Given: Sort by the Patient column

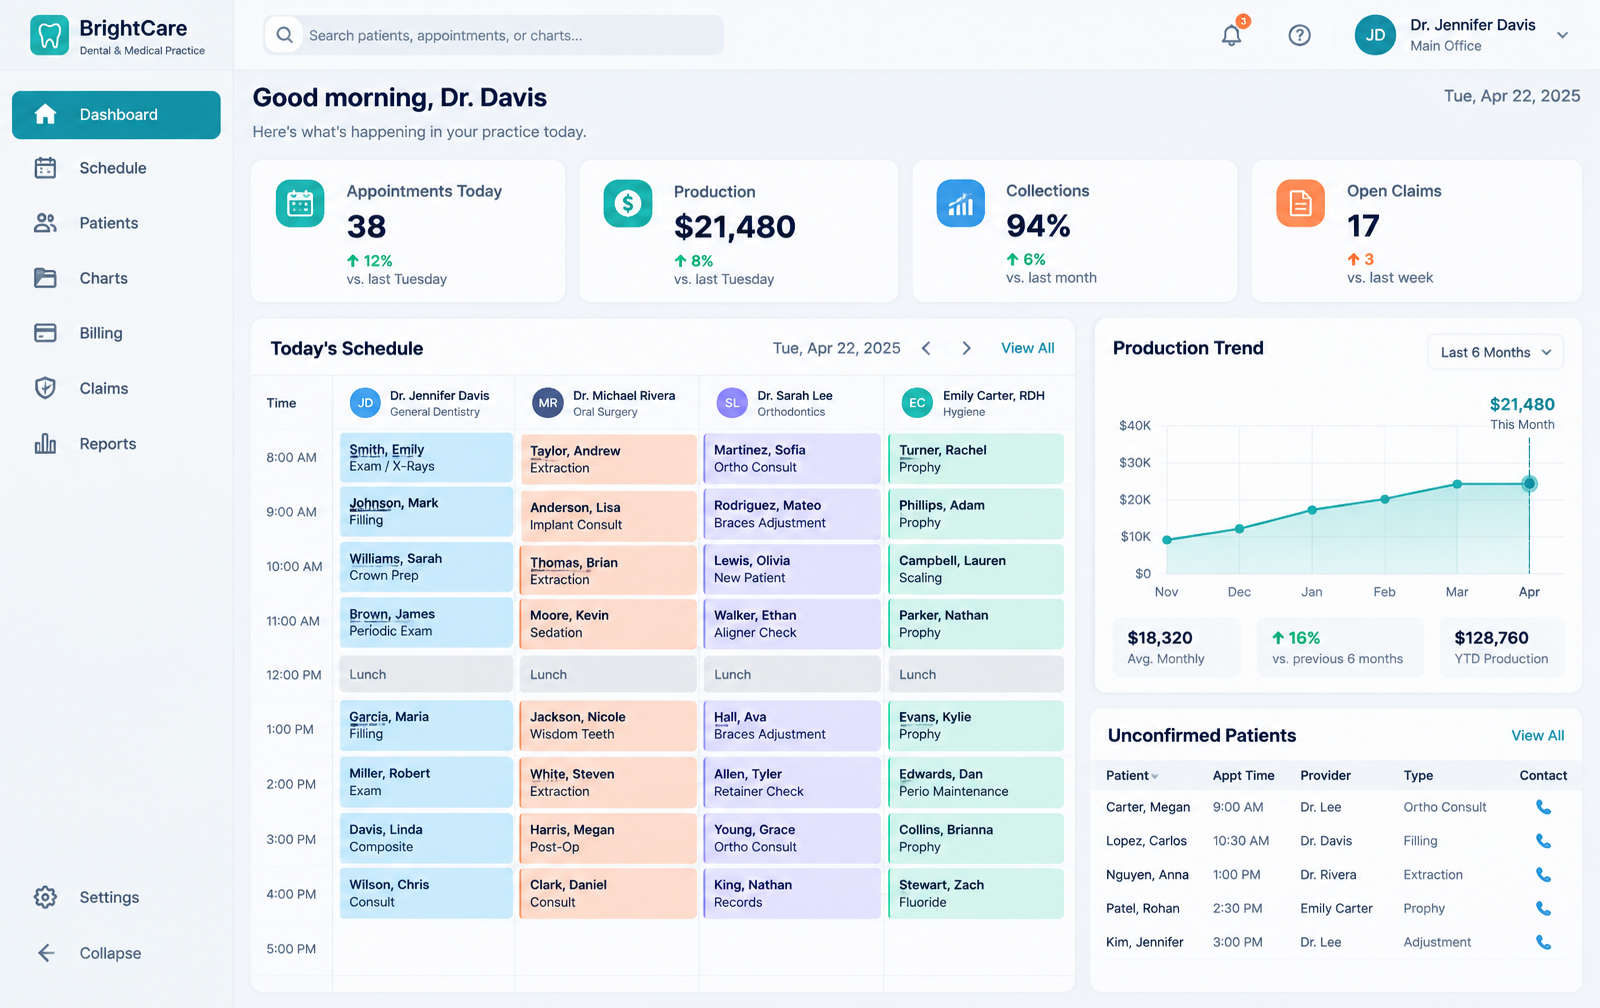Looking at the screenshot, I should 1132,776.
